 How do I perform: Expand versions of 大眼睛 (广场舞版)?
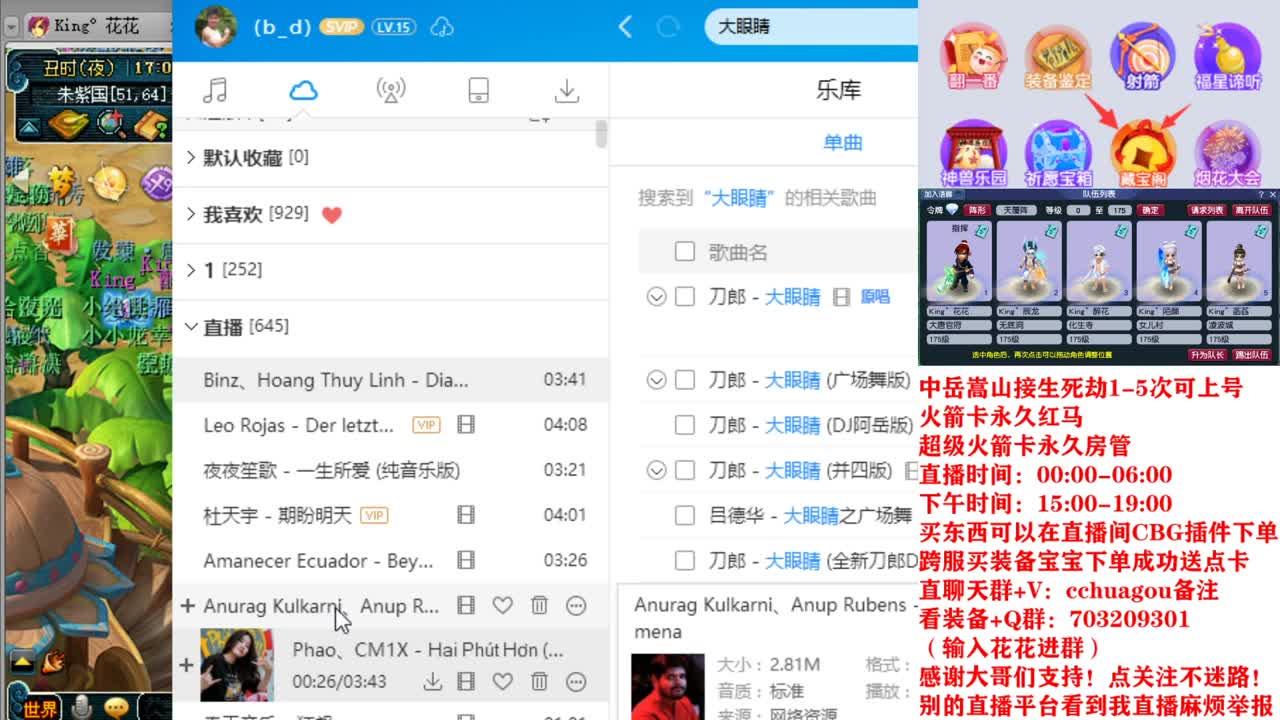(656, 379)
